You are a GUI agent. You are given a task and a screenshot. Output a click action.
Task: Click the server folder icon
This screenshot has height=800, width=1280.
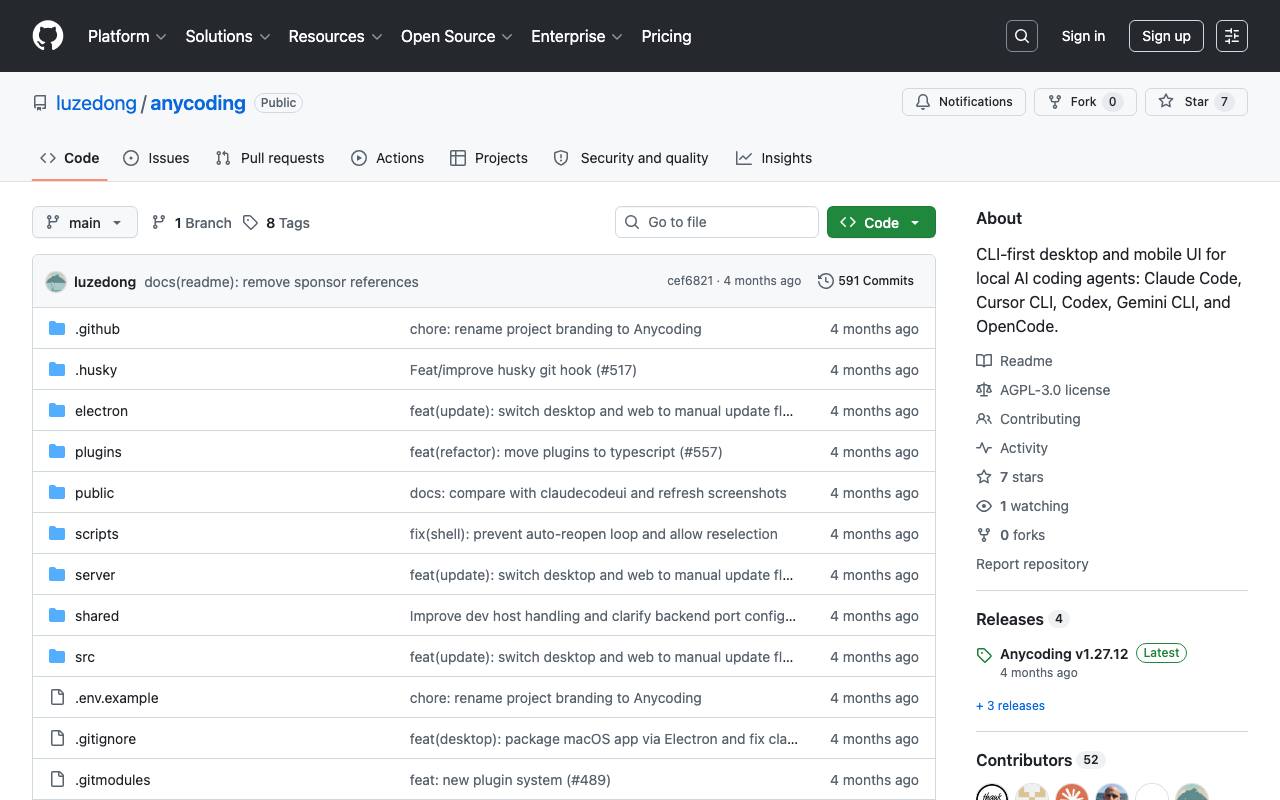tap(57, 575)
